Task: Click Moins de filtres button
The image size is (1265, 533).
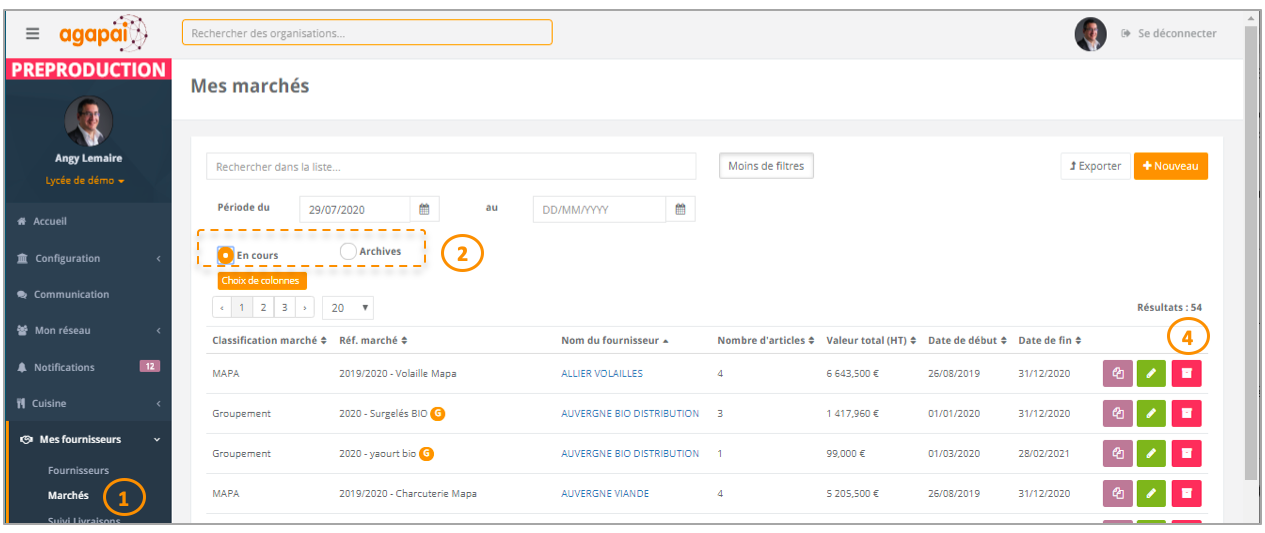Action: [766, 166]
